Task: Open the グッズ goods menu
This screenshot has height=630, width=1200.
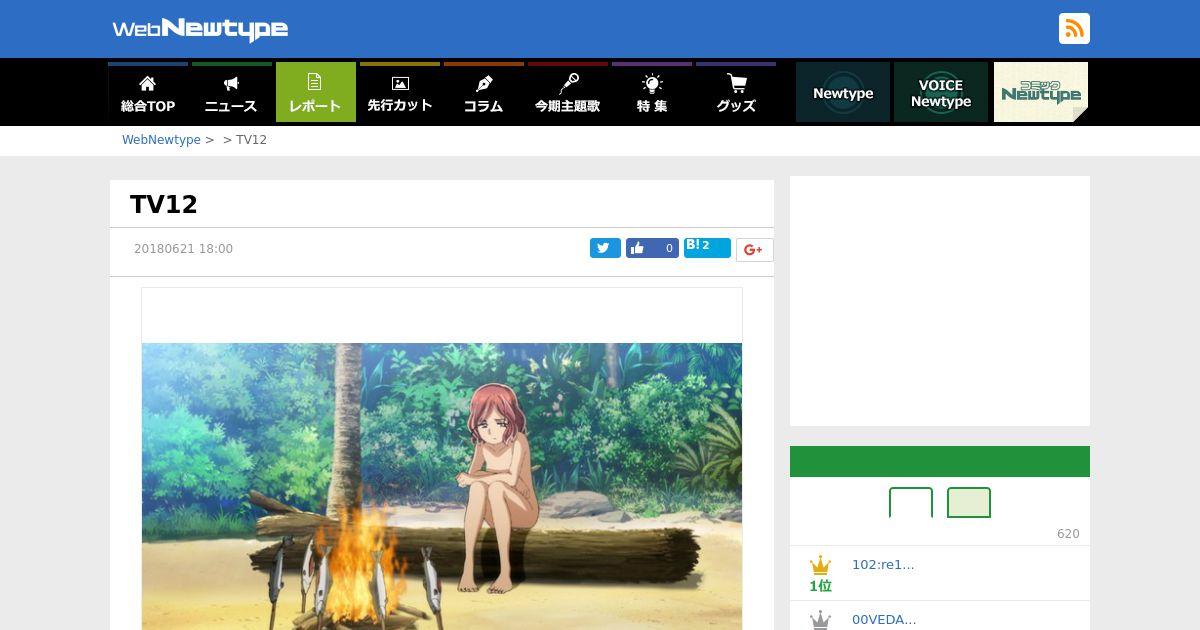Action: coord(736,92)
